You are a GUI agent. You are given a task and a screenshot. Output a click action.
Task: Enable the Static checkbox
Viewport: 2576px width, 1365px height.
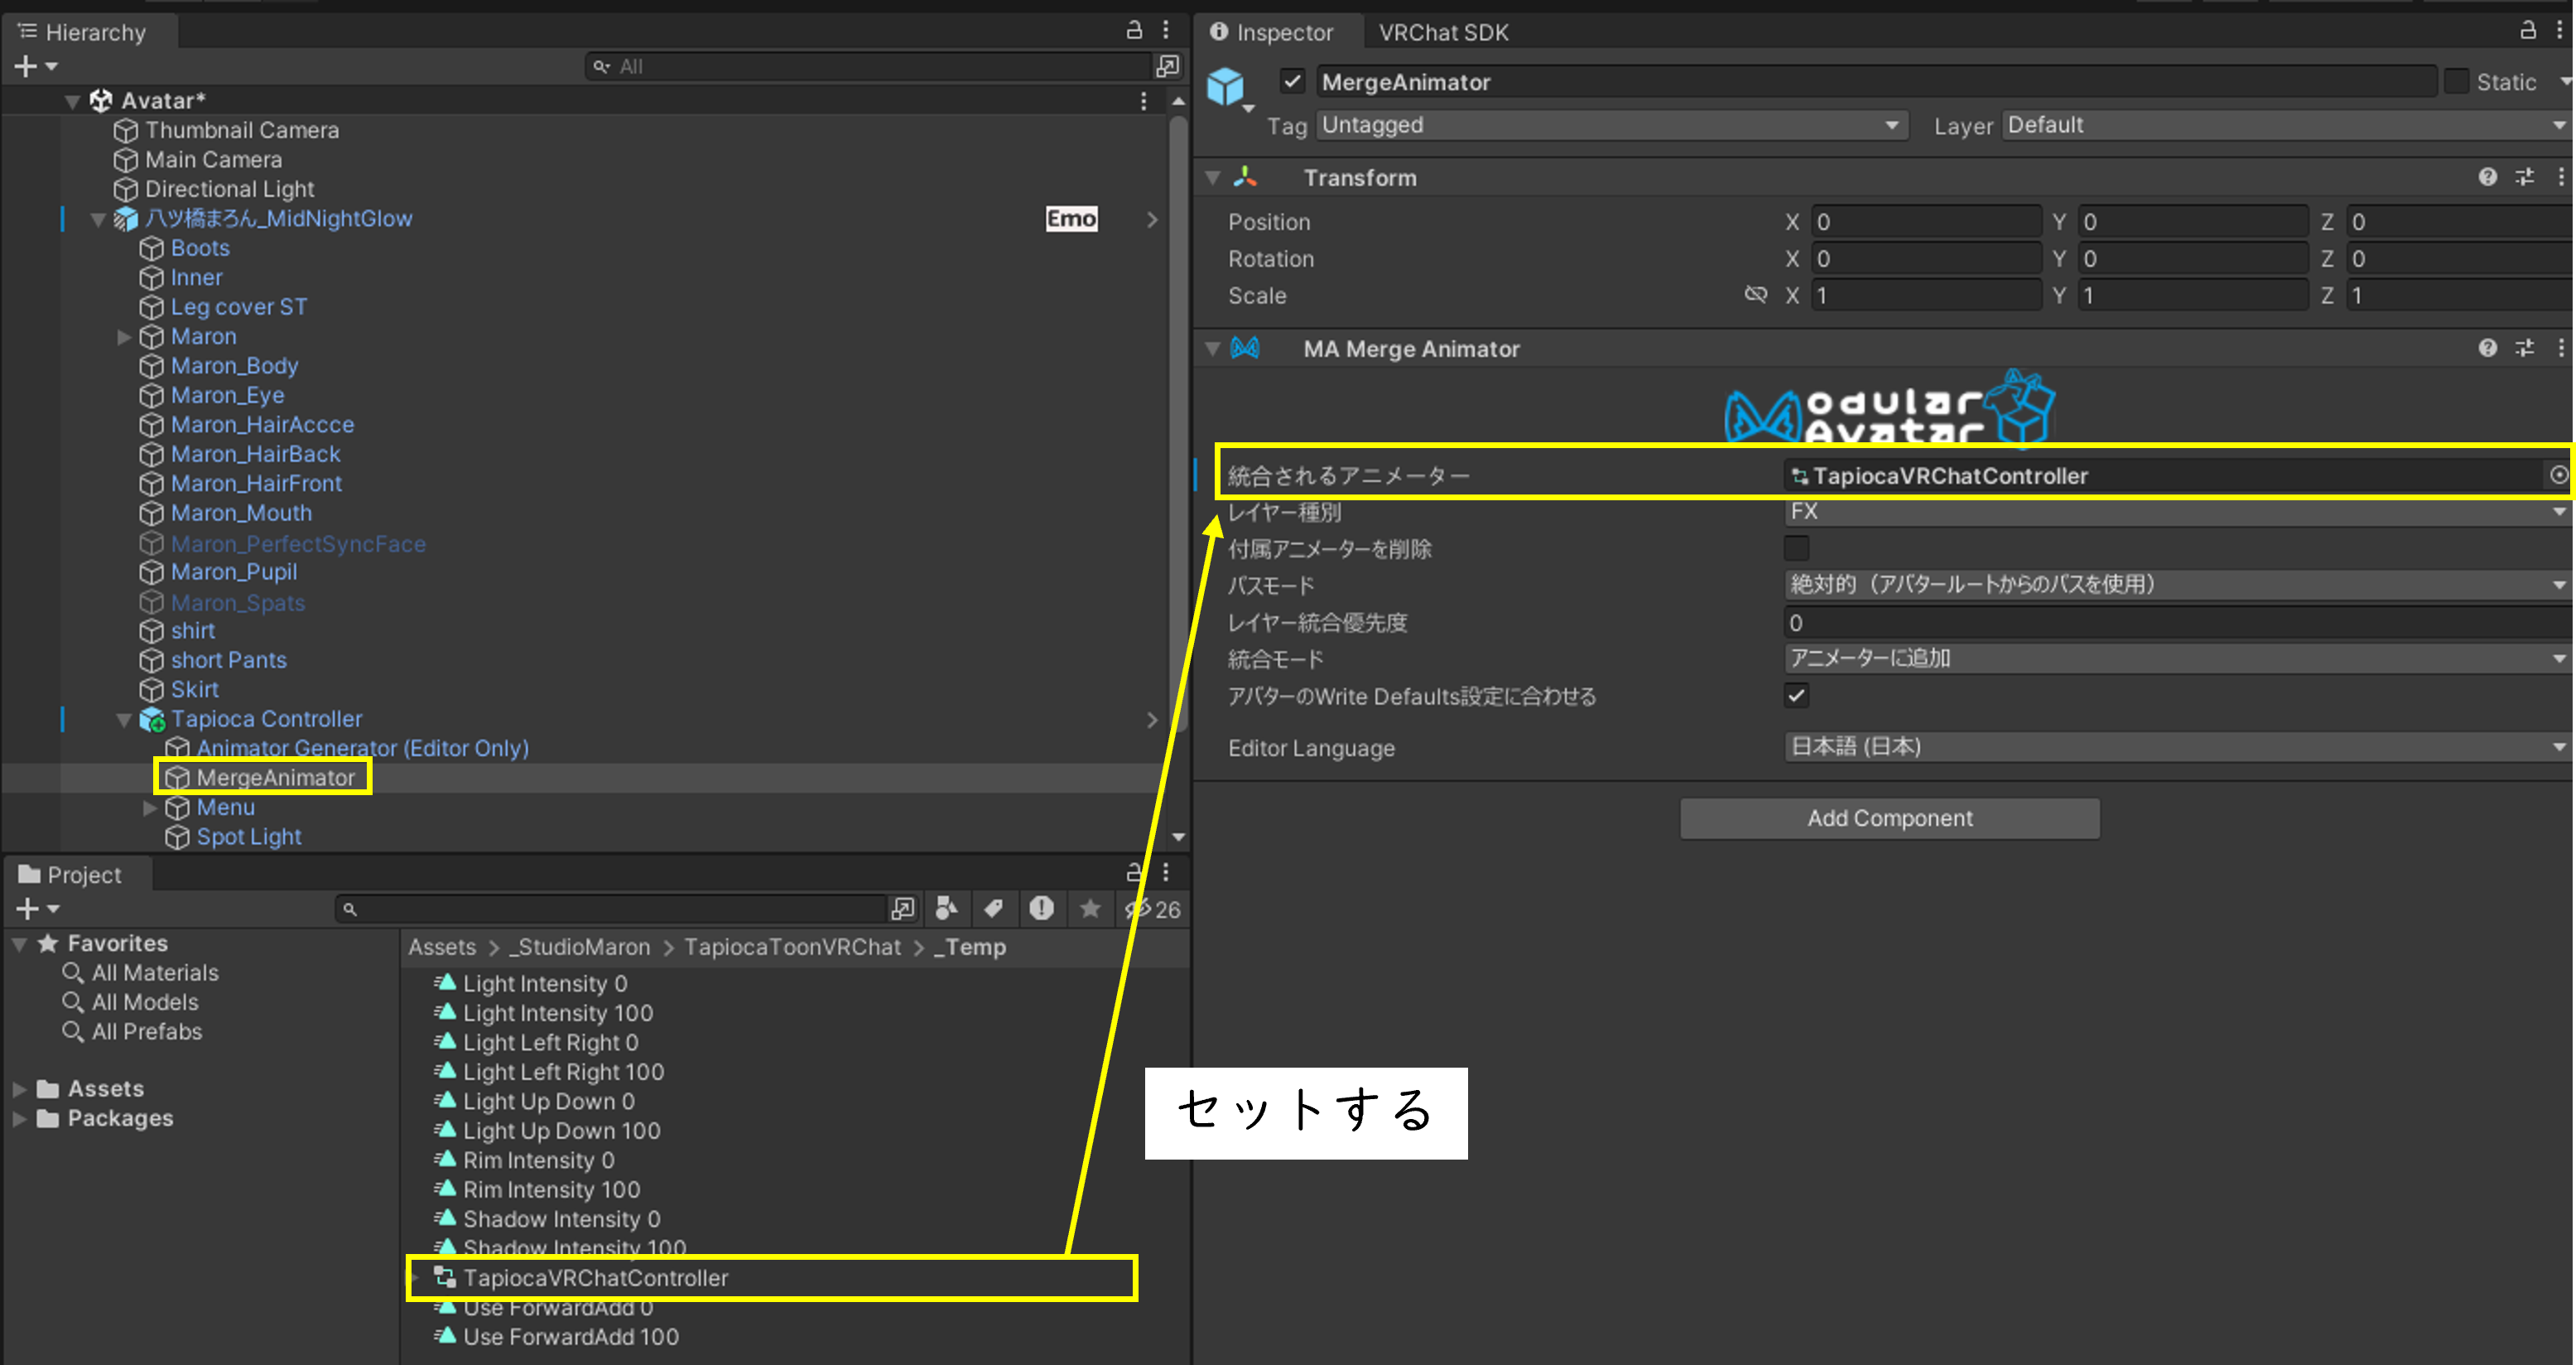coord(2456,82)
